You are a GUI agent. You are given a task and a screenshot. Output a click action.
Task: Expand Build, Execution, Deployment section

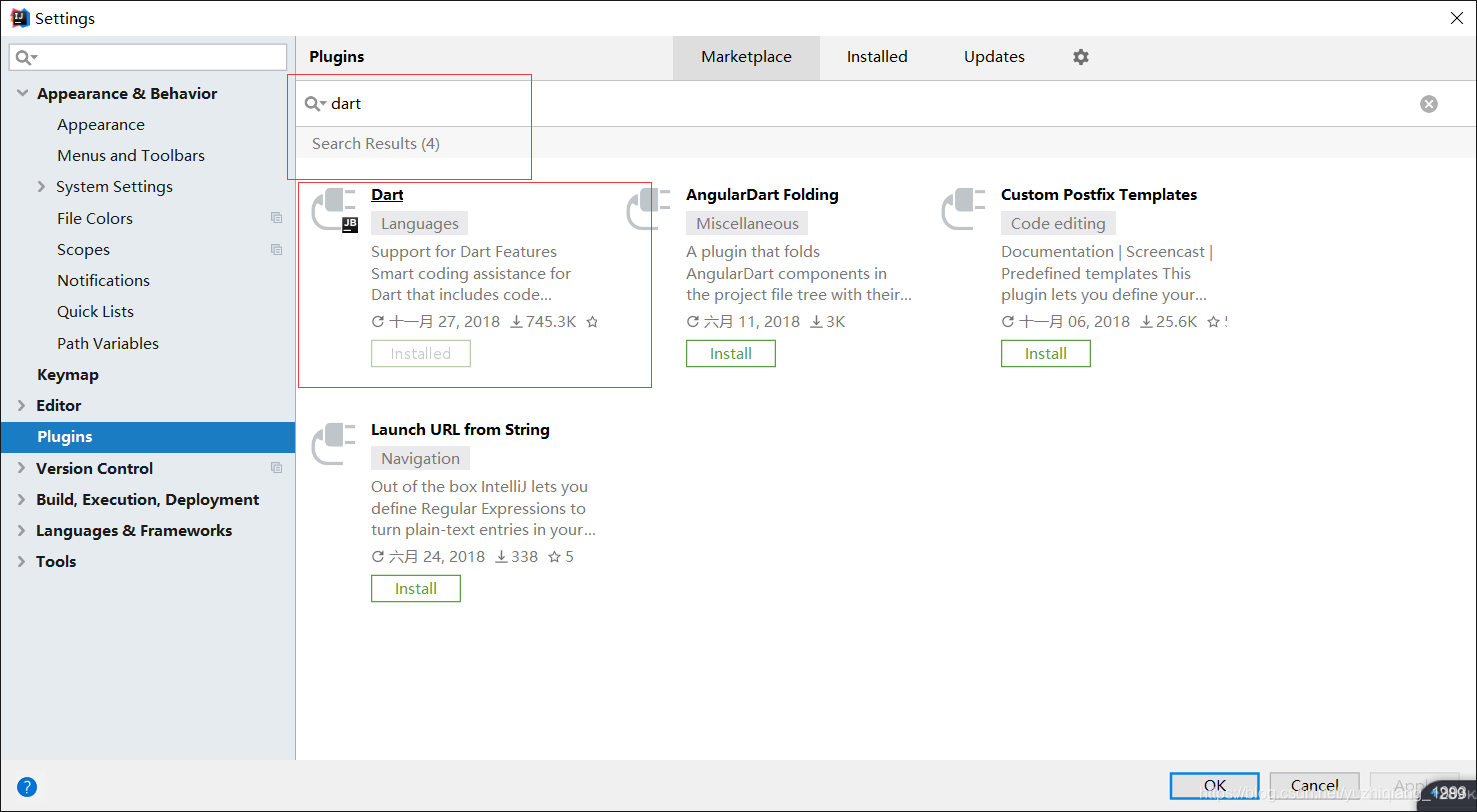(x=22, y=499)
